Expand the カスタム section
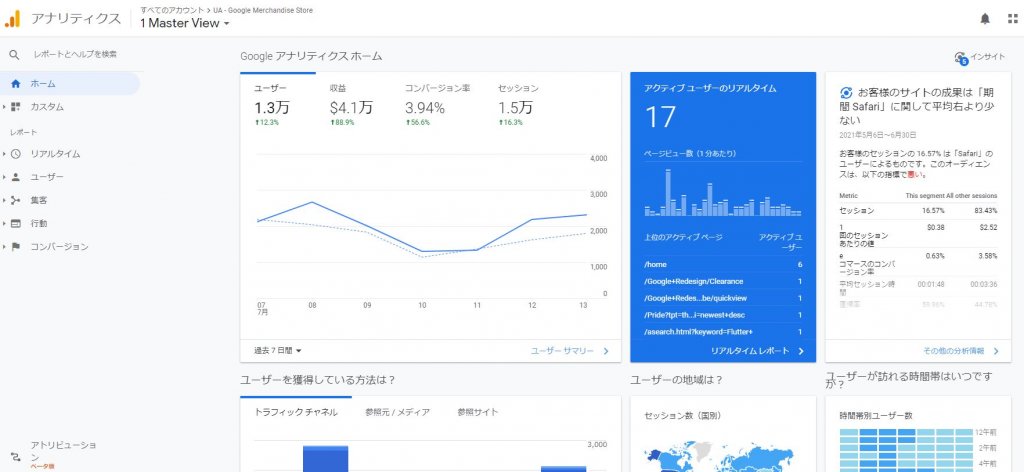The height and width of the screenshot is (472, 1024). pyautogui.click(x=5, y=107)
